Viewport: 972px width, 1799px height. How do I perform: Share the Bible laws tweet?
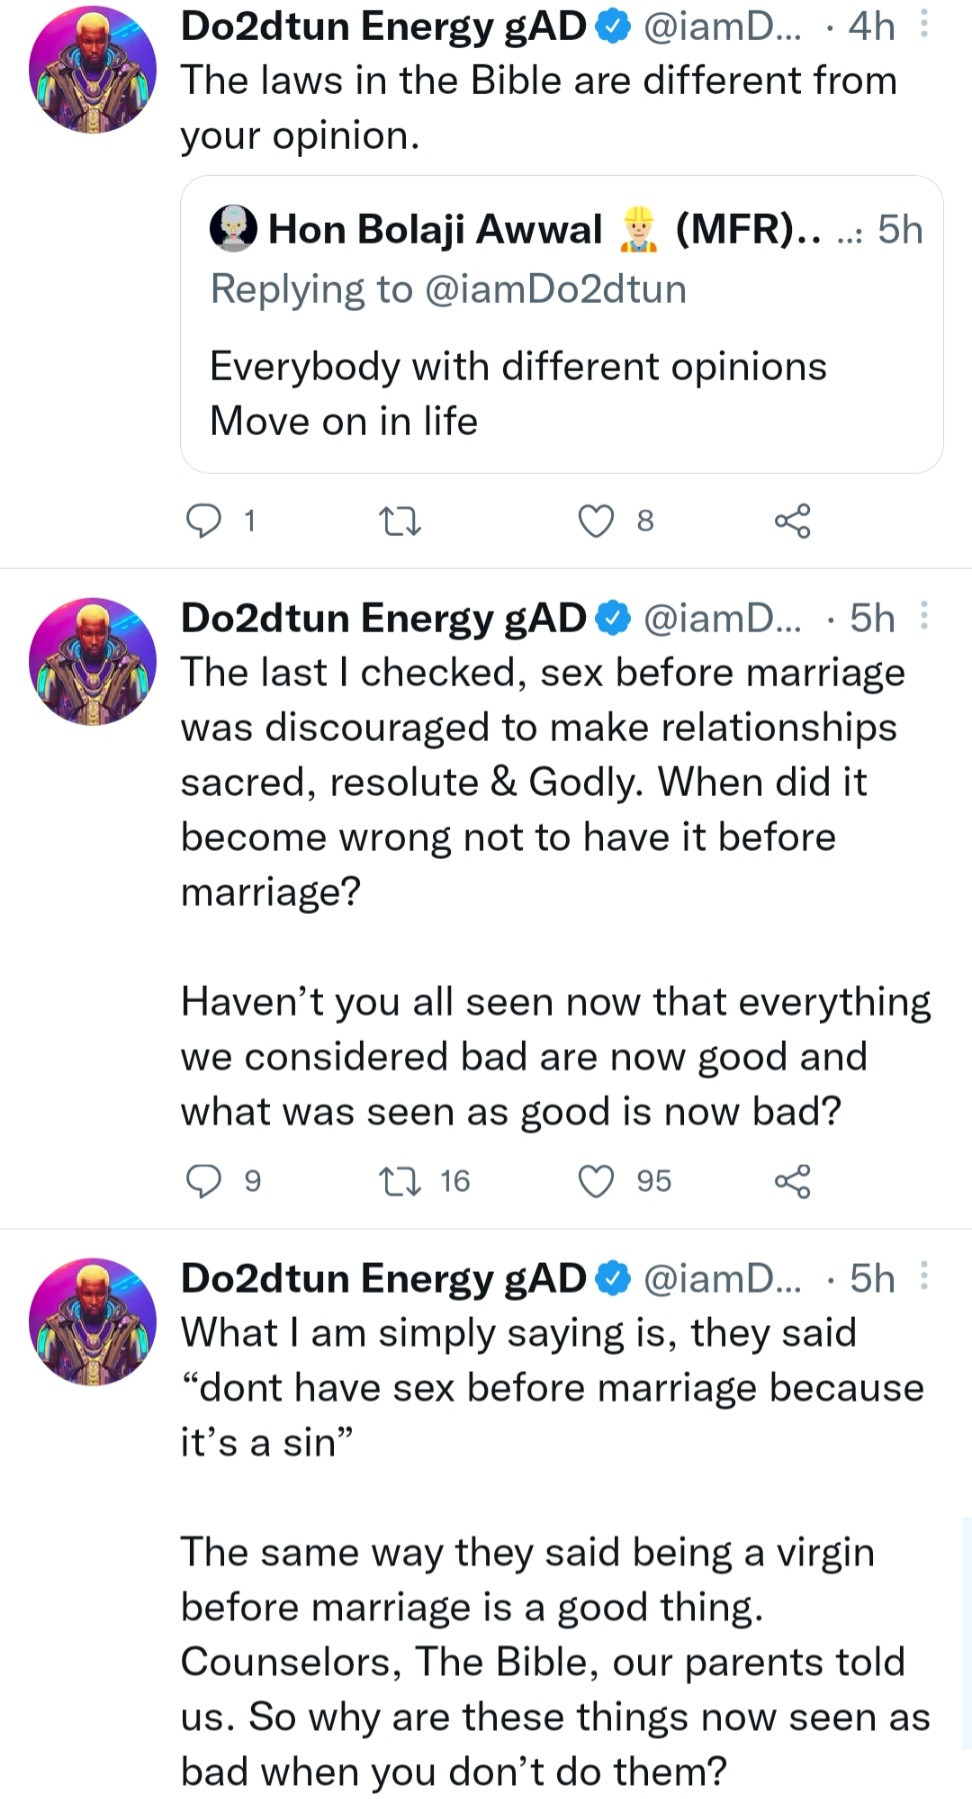tap(792, 521)
